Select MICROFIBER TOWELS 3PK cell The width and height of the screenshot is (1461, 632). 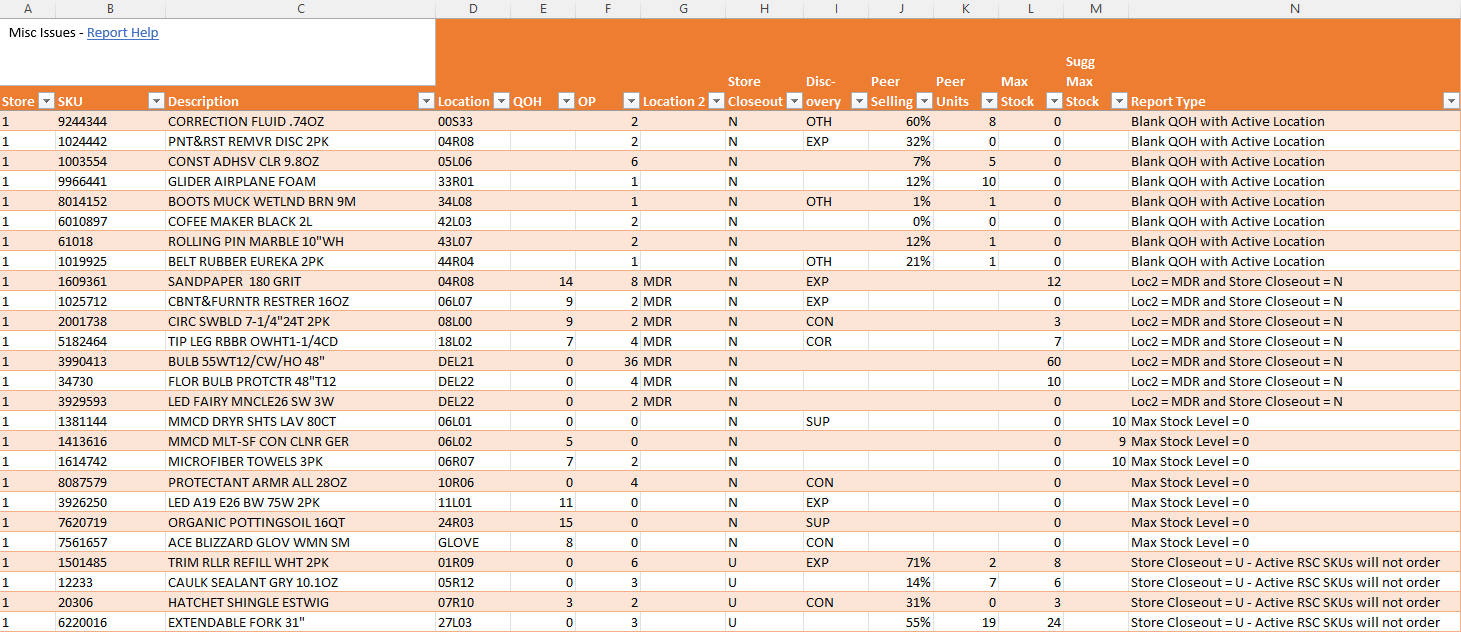pos(300,461)
